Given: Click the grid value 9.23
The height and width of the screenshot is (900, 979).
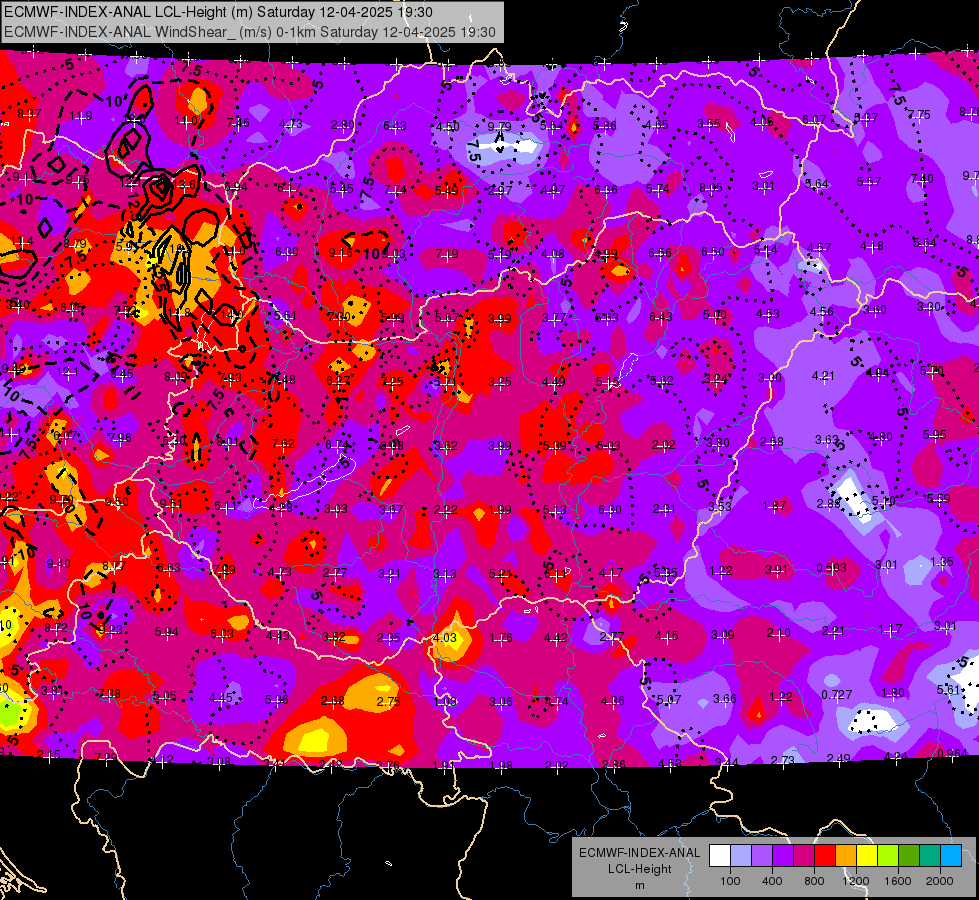Looking at the screenshot, I should (111, 630).
